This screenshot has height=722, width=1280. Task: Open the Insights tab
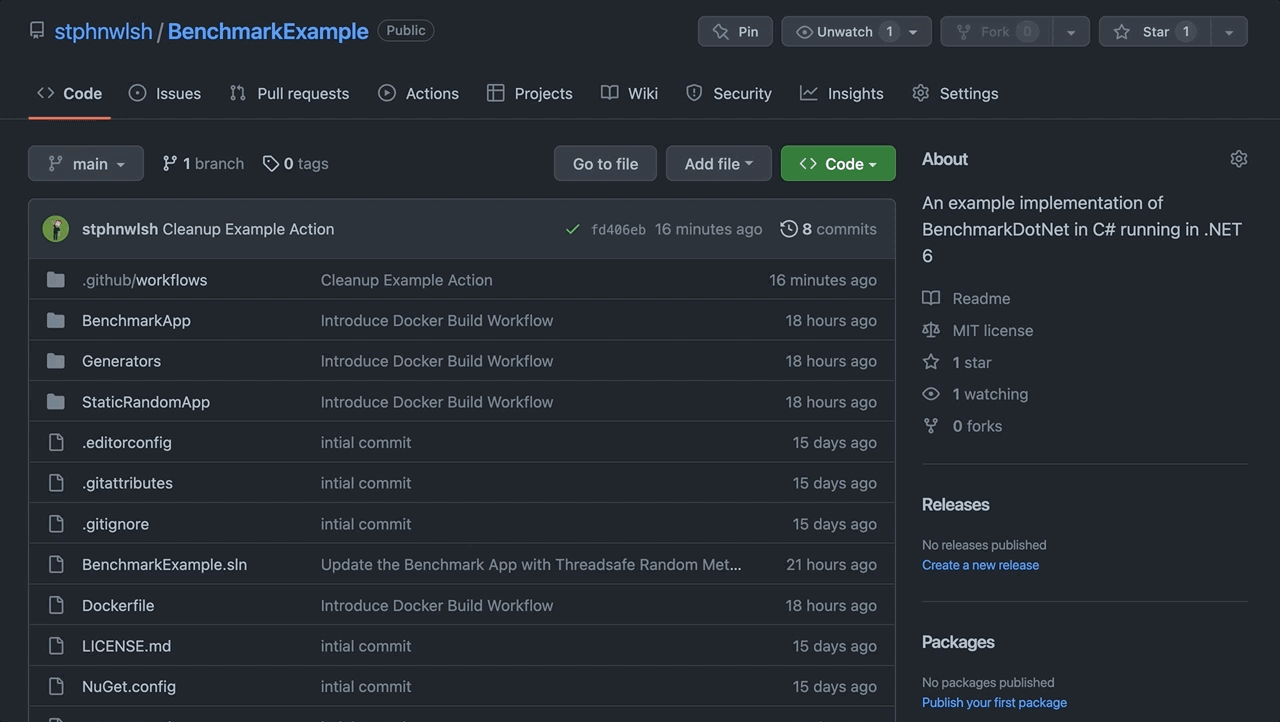point(841,93)
